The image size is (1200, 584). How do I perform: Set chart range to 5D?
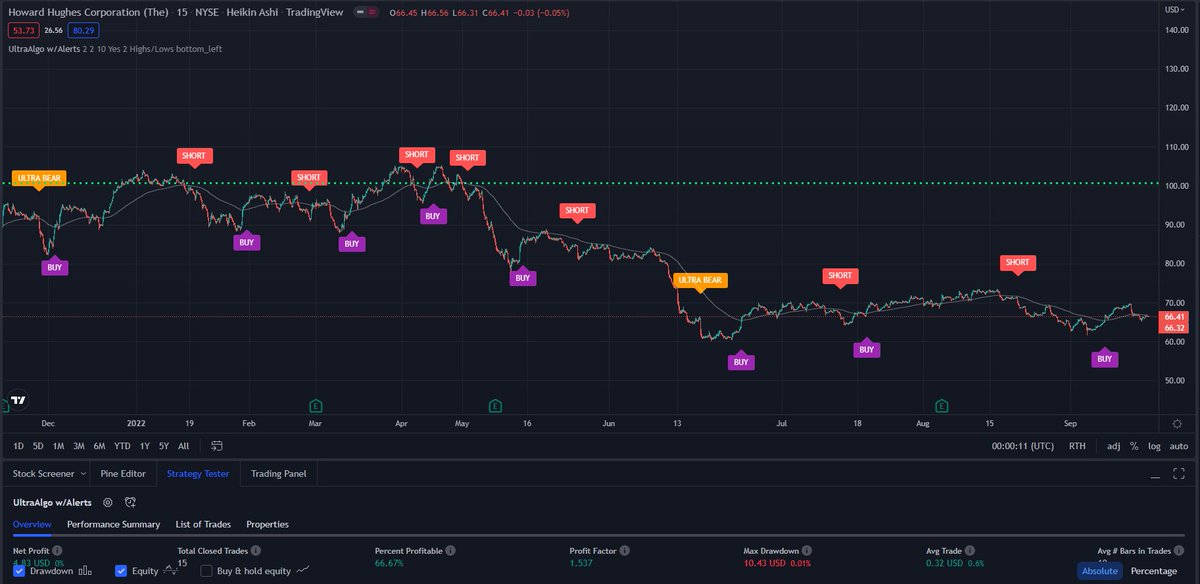pyautogui.click(x=38, y=446)
